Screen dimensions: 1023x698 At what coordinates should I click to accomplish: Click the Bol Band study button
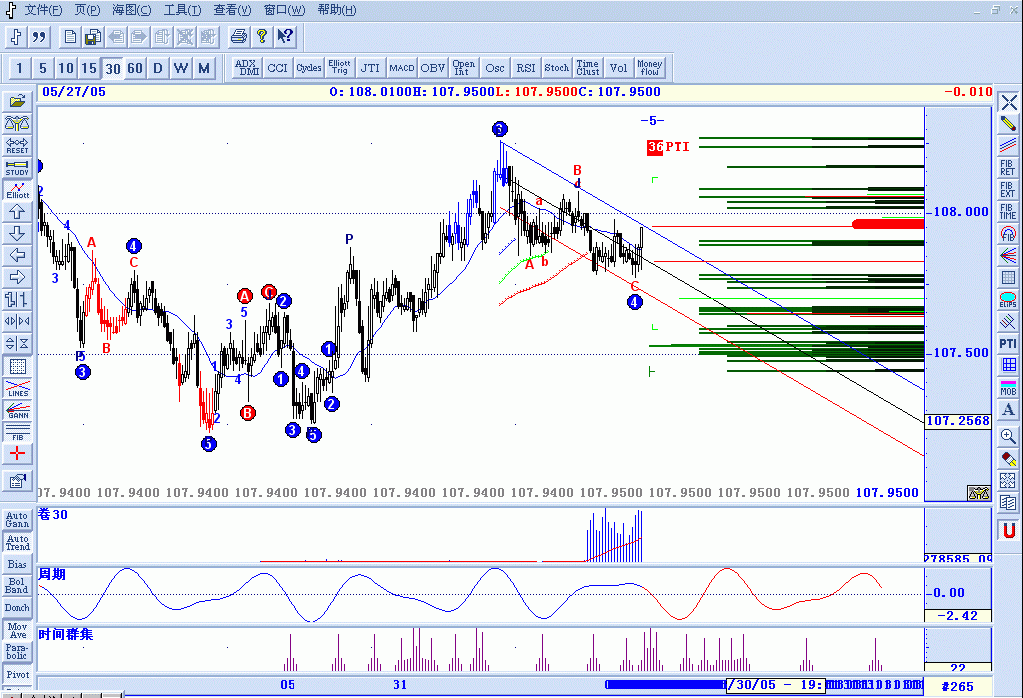18,586
